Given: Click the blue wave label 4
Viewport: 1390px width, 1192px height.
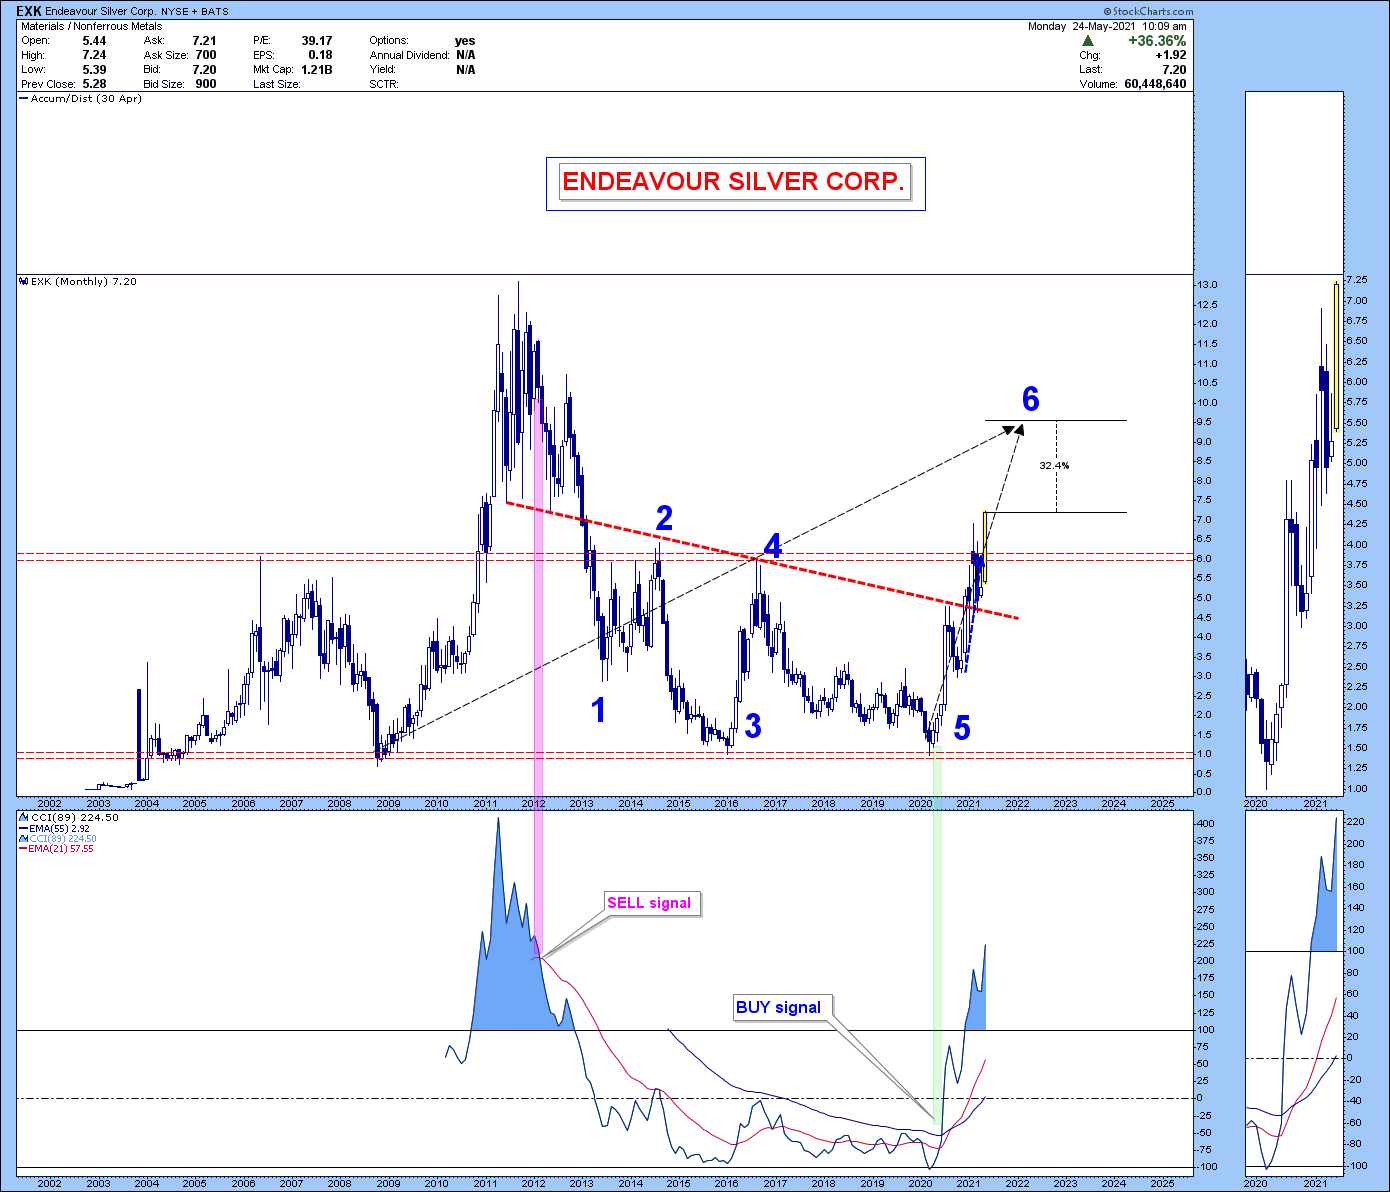Looking at the screenshot, I should [x=773, y=546].
